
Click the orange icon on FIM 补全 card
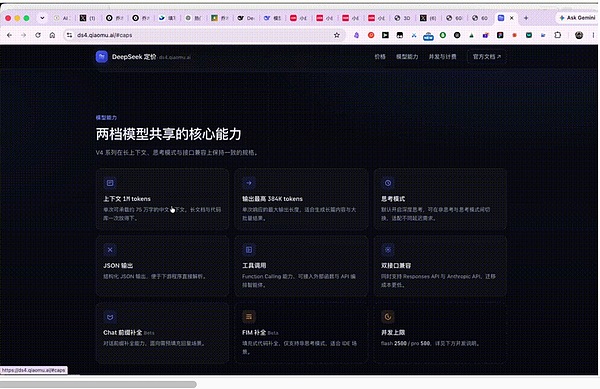(x=249, y=317)
